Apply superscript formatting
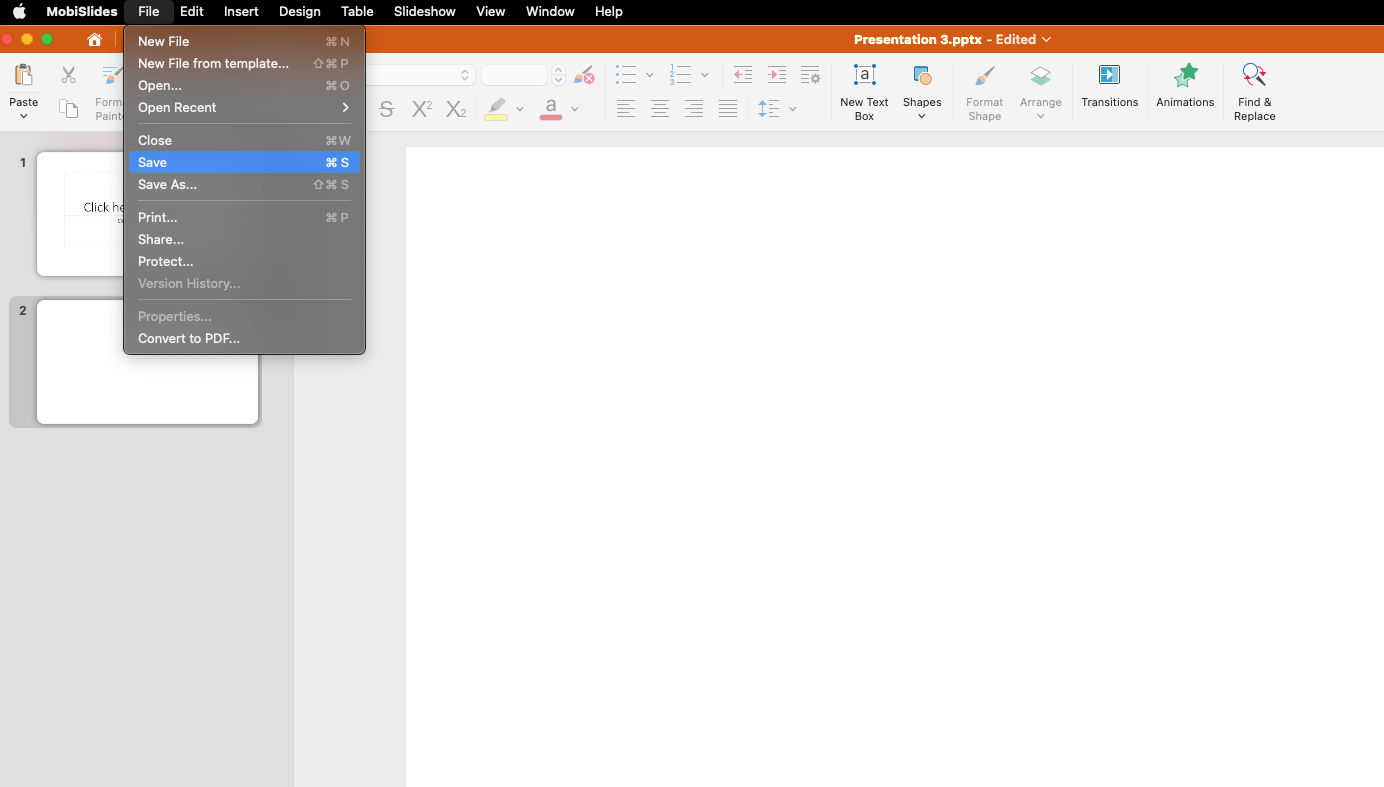Image resolution: width=1384 pixels, height=787 pixels. (422, 109)
